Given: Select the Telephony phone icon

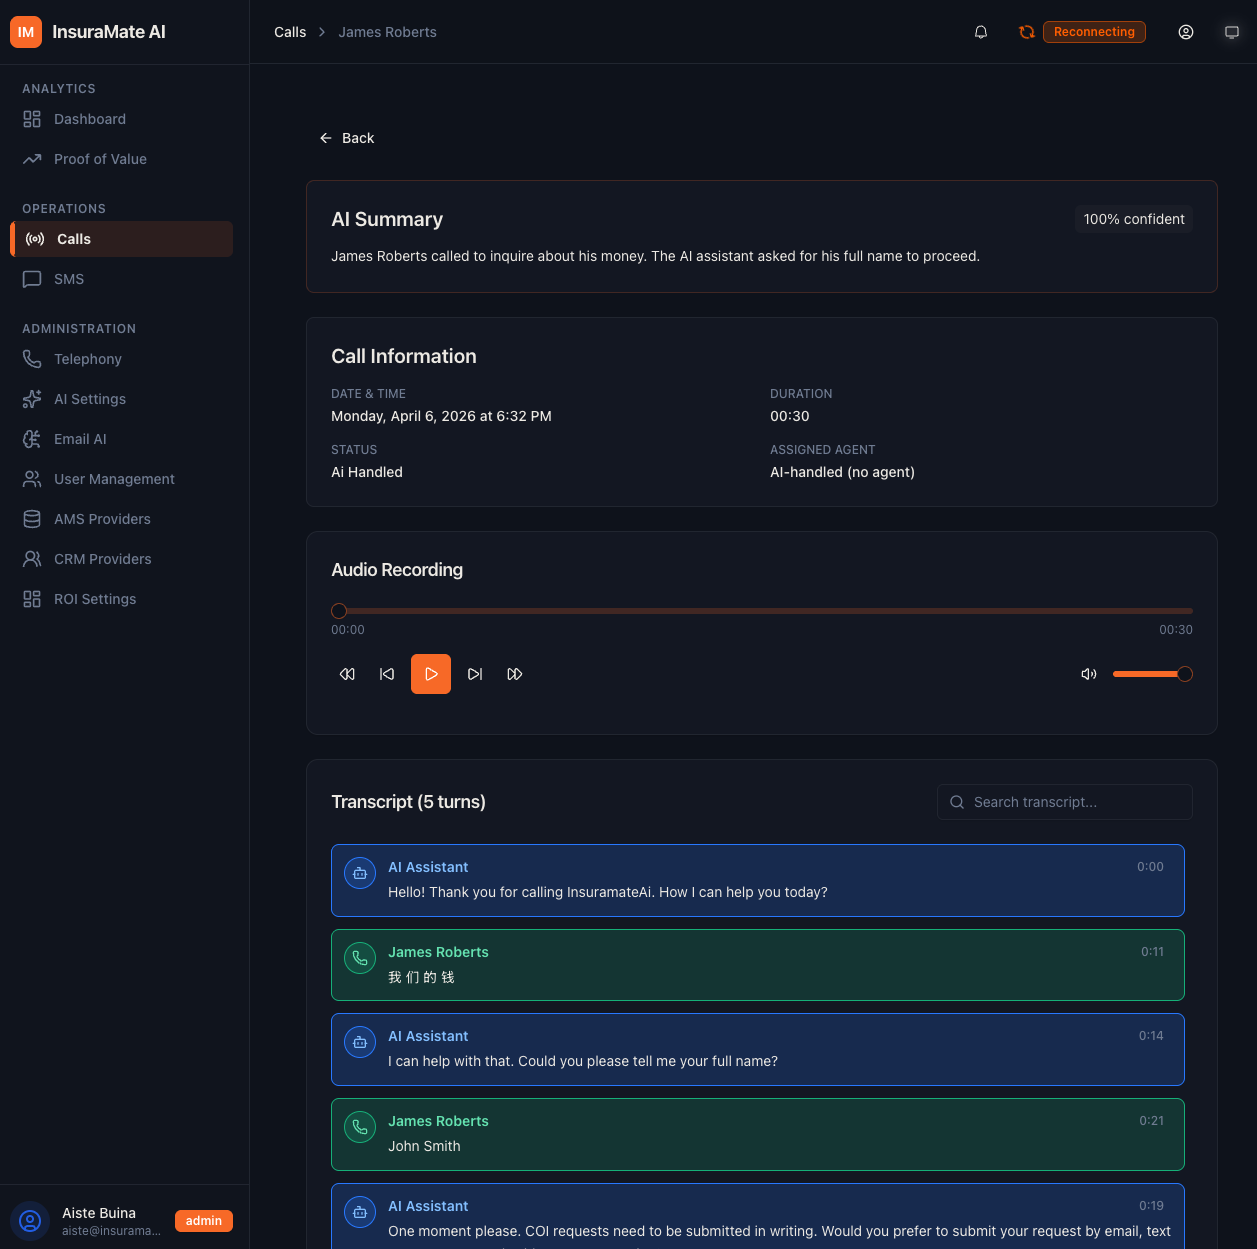Looking at the screenshot, I should tap(32, 359).
